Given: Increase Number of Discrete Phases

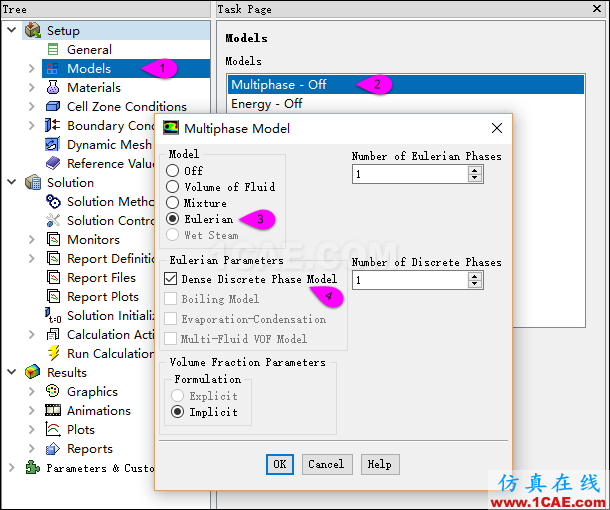Looking at the screenshot, I should click(x=475, y=276).
